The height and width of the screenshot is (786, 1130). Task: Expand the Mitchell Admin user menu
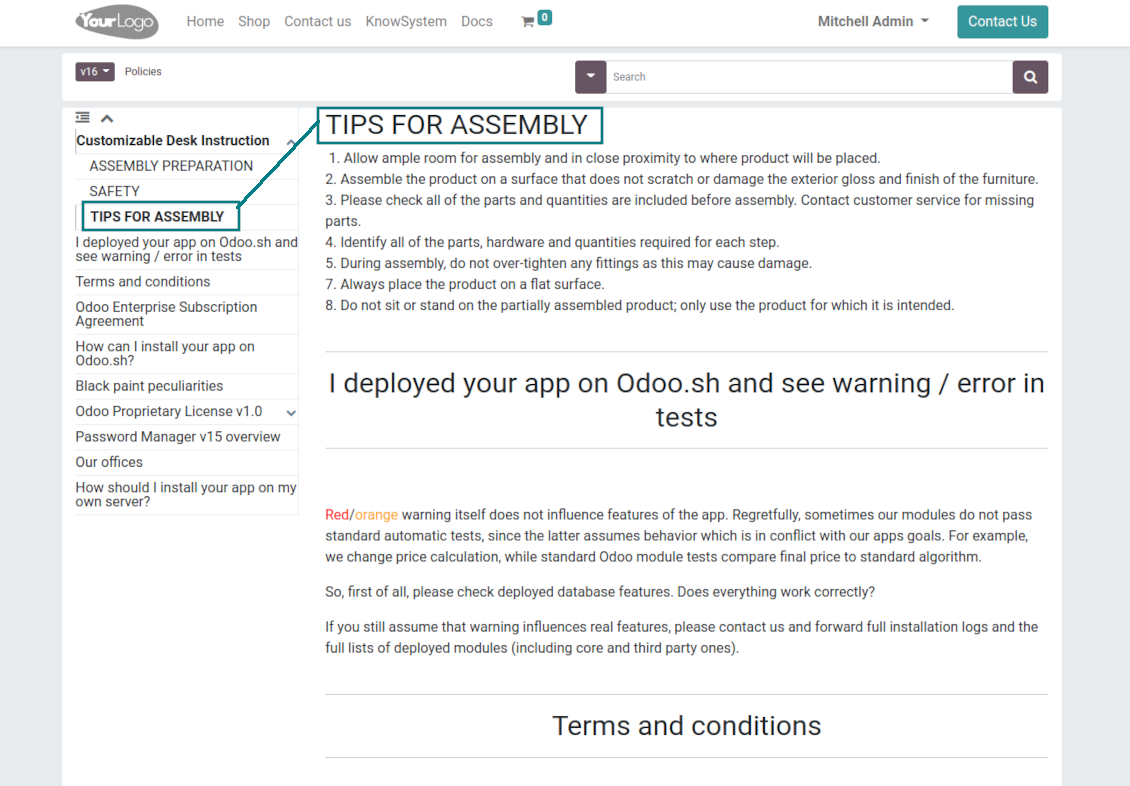tap(873, 22)
